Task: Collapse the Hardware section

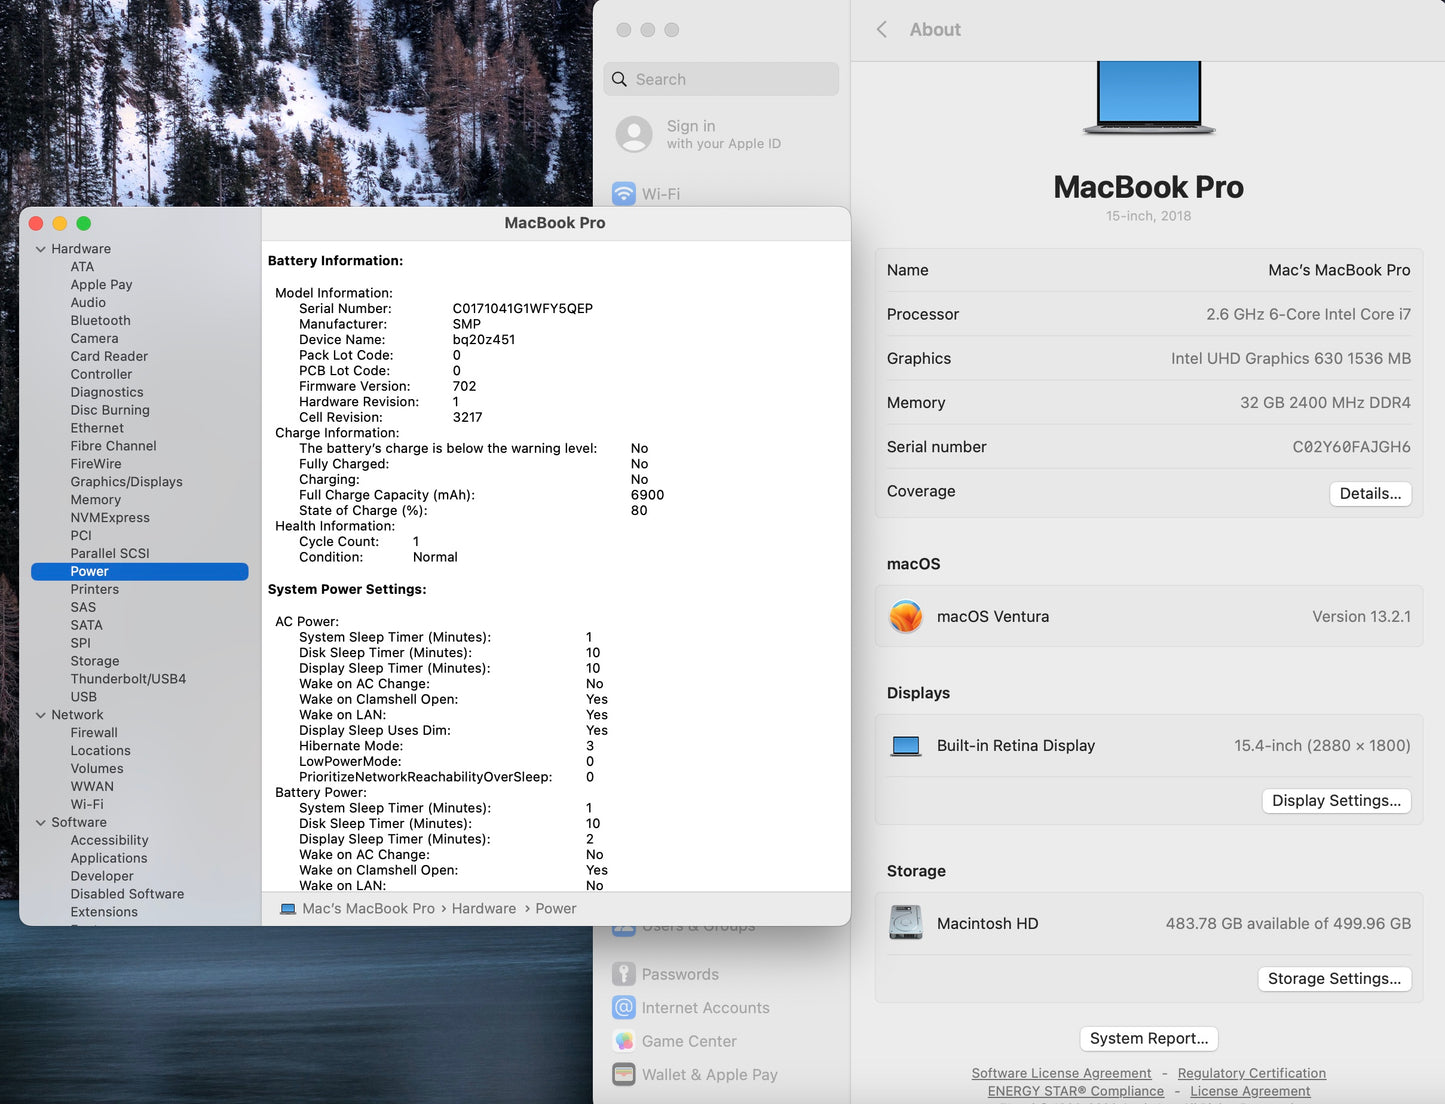Action: (41, 248)
